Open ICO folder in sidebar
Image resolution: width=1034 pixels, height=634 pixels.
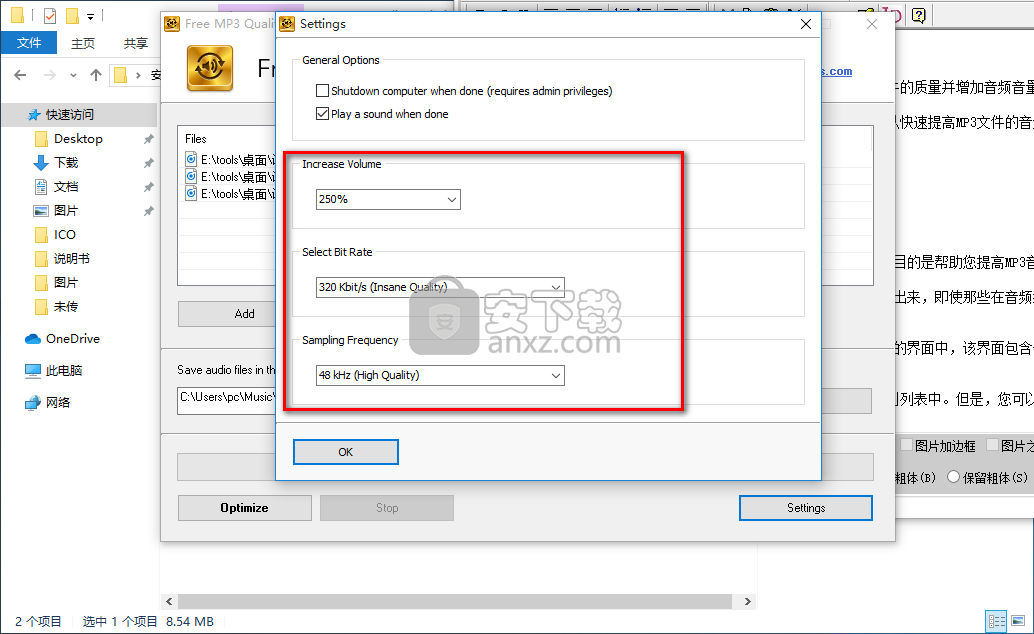coord(65,235)
